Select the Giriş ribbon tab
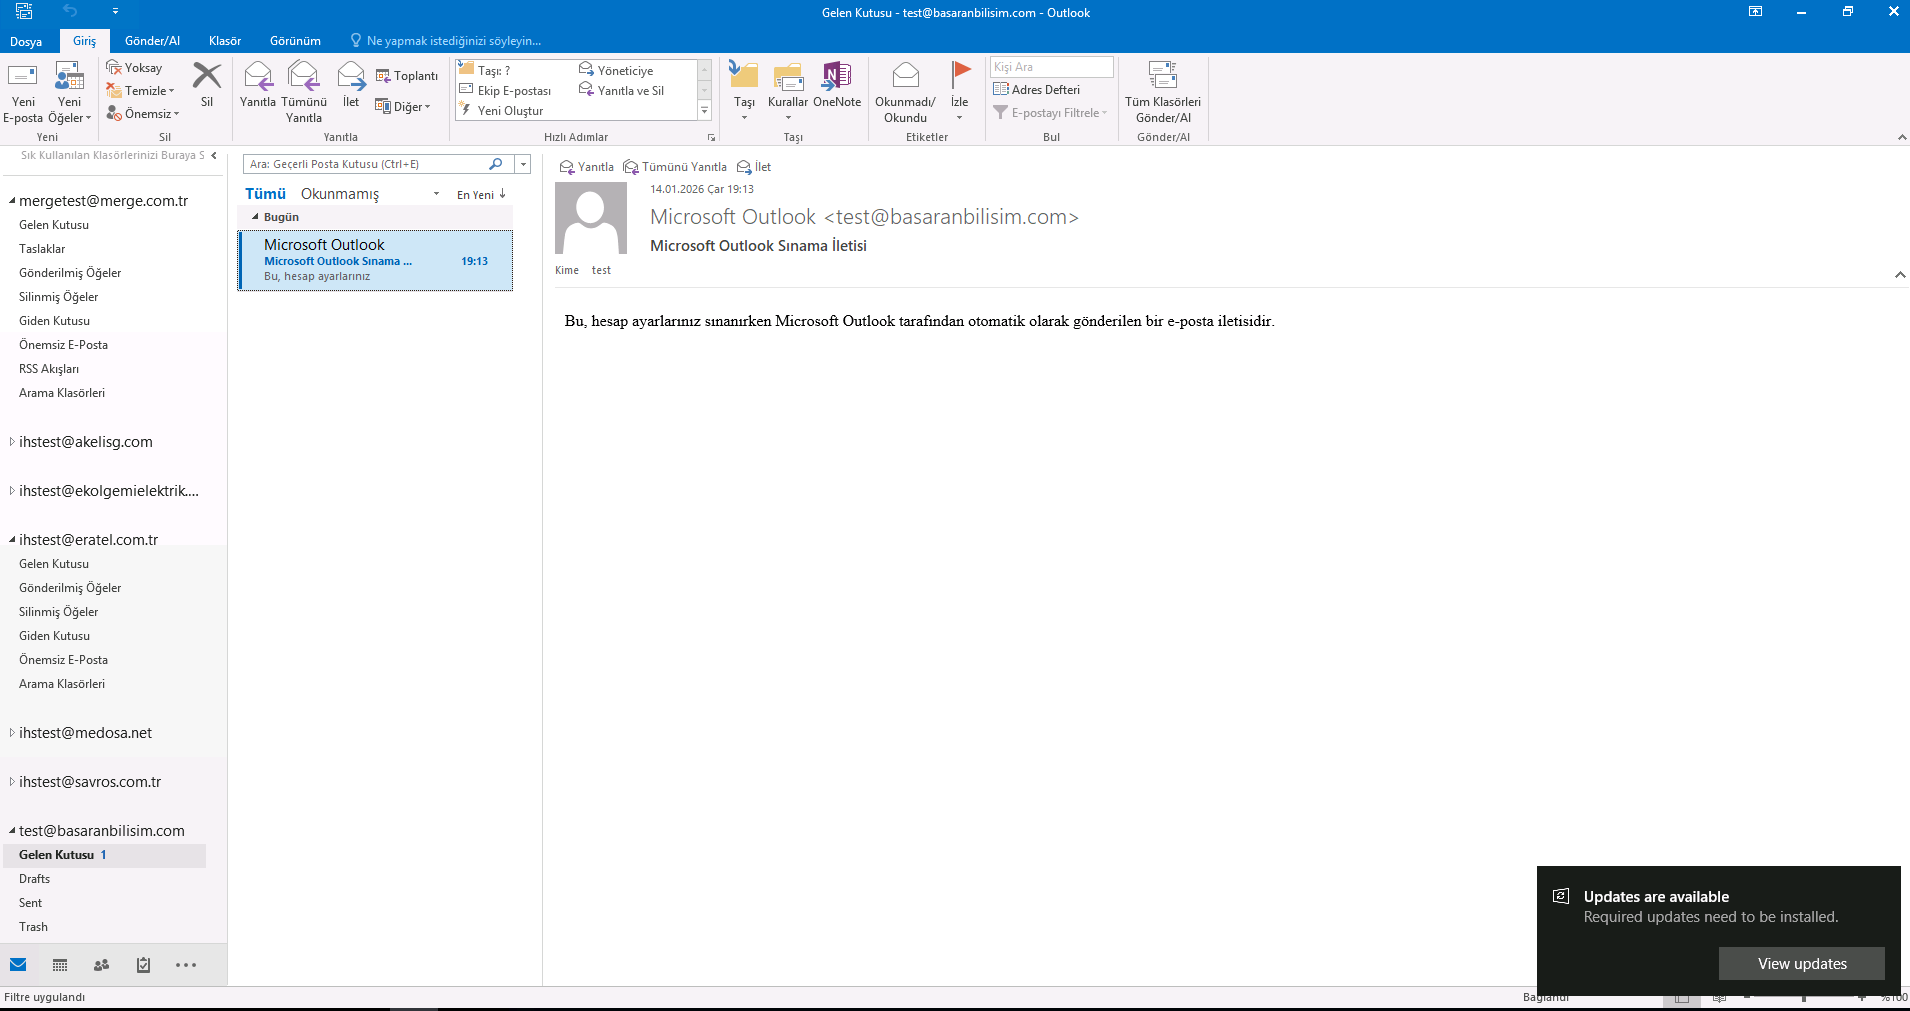Screen dimensions: 1910x1011 tap(84, 41)
